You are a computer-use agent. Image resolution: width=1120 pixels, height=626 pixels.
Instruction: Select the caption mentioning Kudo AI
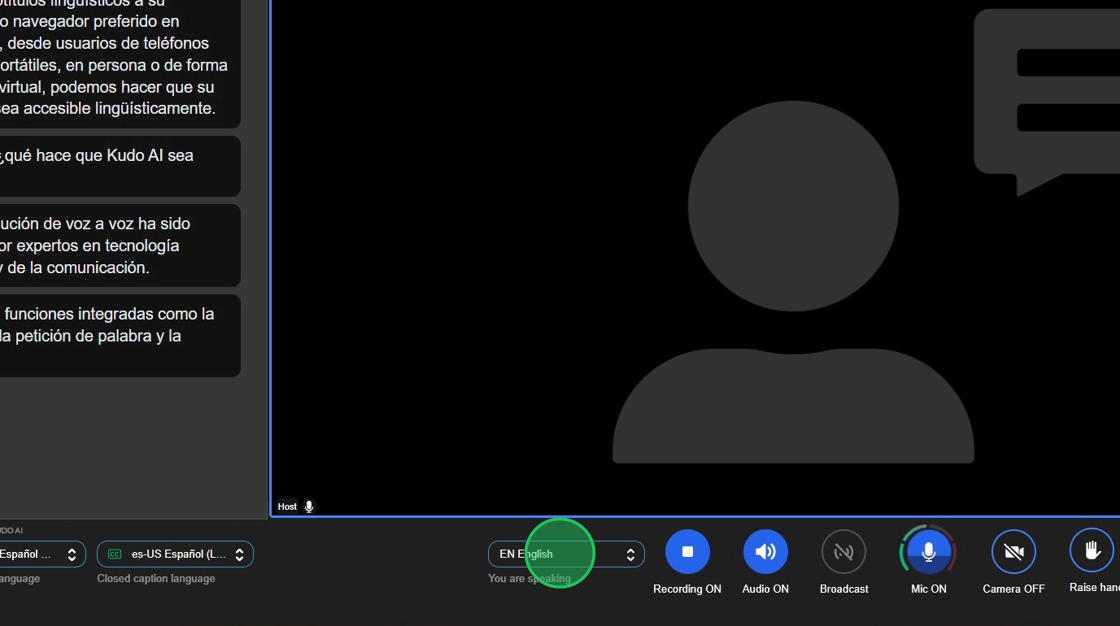click(118, 166)
